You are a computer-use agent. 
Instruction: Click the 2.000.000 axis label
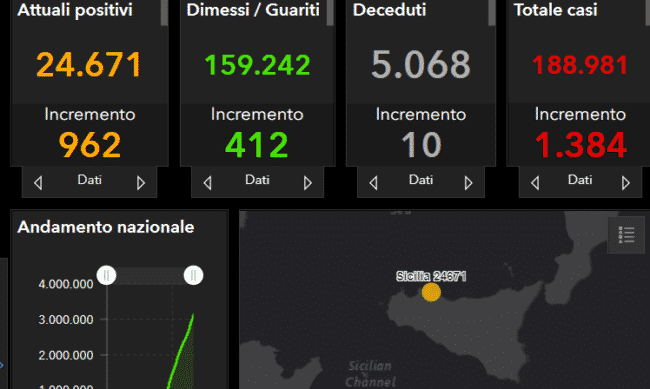point(65,355)
